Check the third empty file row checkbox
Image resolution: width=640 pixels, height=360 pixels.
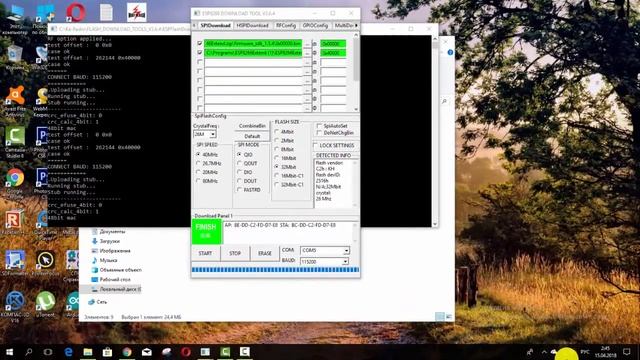pos(200,62)
